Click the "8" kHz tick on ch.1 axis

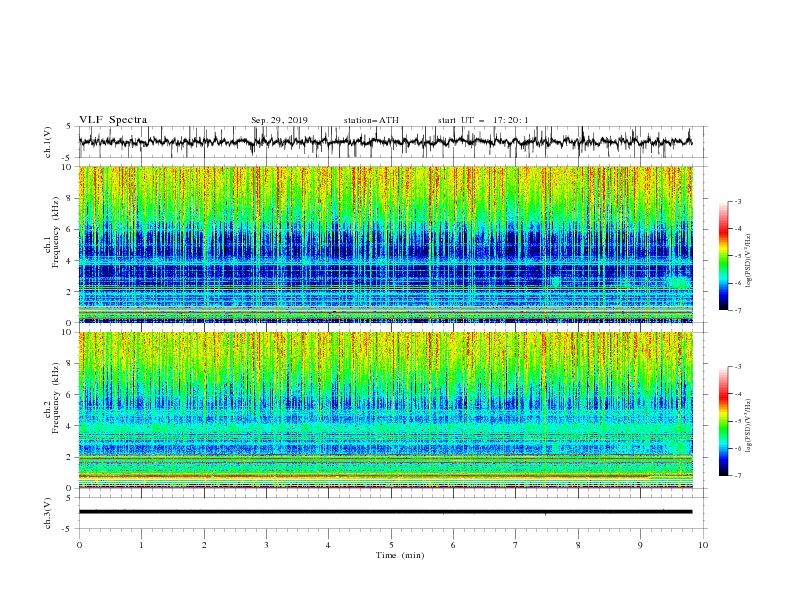pyautogui.click(x=70, y=198)
